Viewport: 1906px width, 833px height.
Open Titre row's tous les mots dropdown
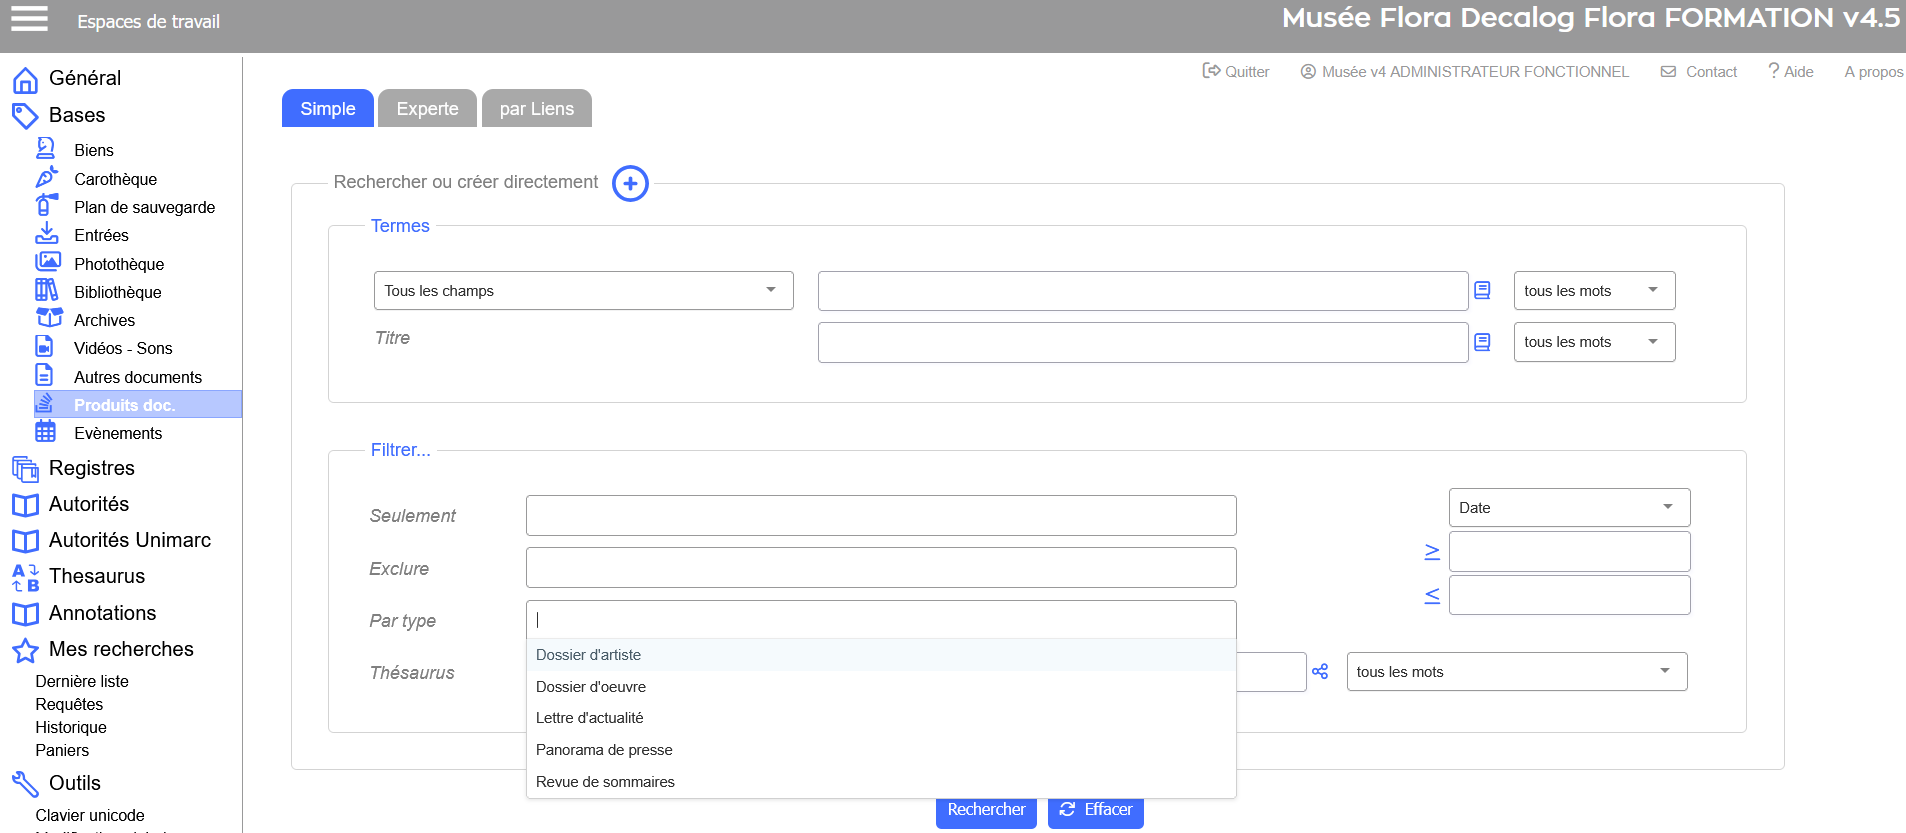click(x=1594, y=342)
